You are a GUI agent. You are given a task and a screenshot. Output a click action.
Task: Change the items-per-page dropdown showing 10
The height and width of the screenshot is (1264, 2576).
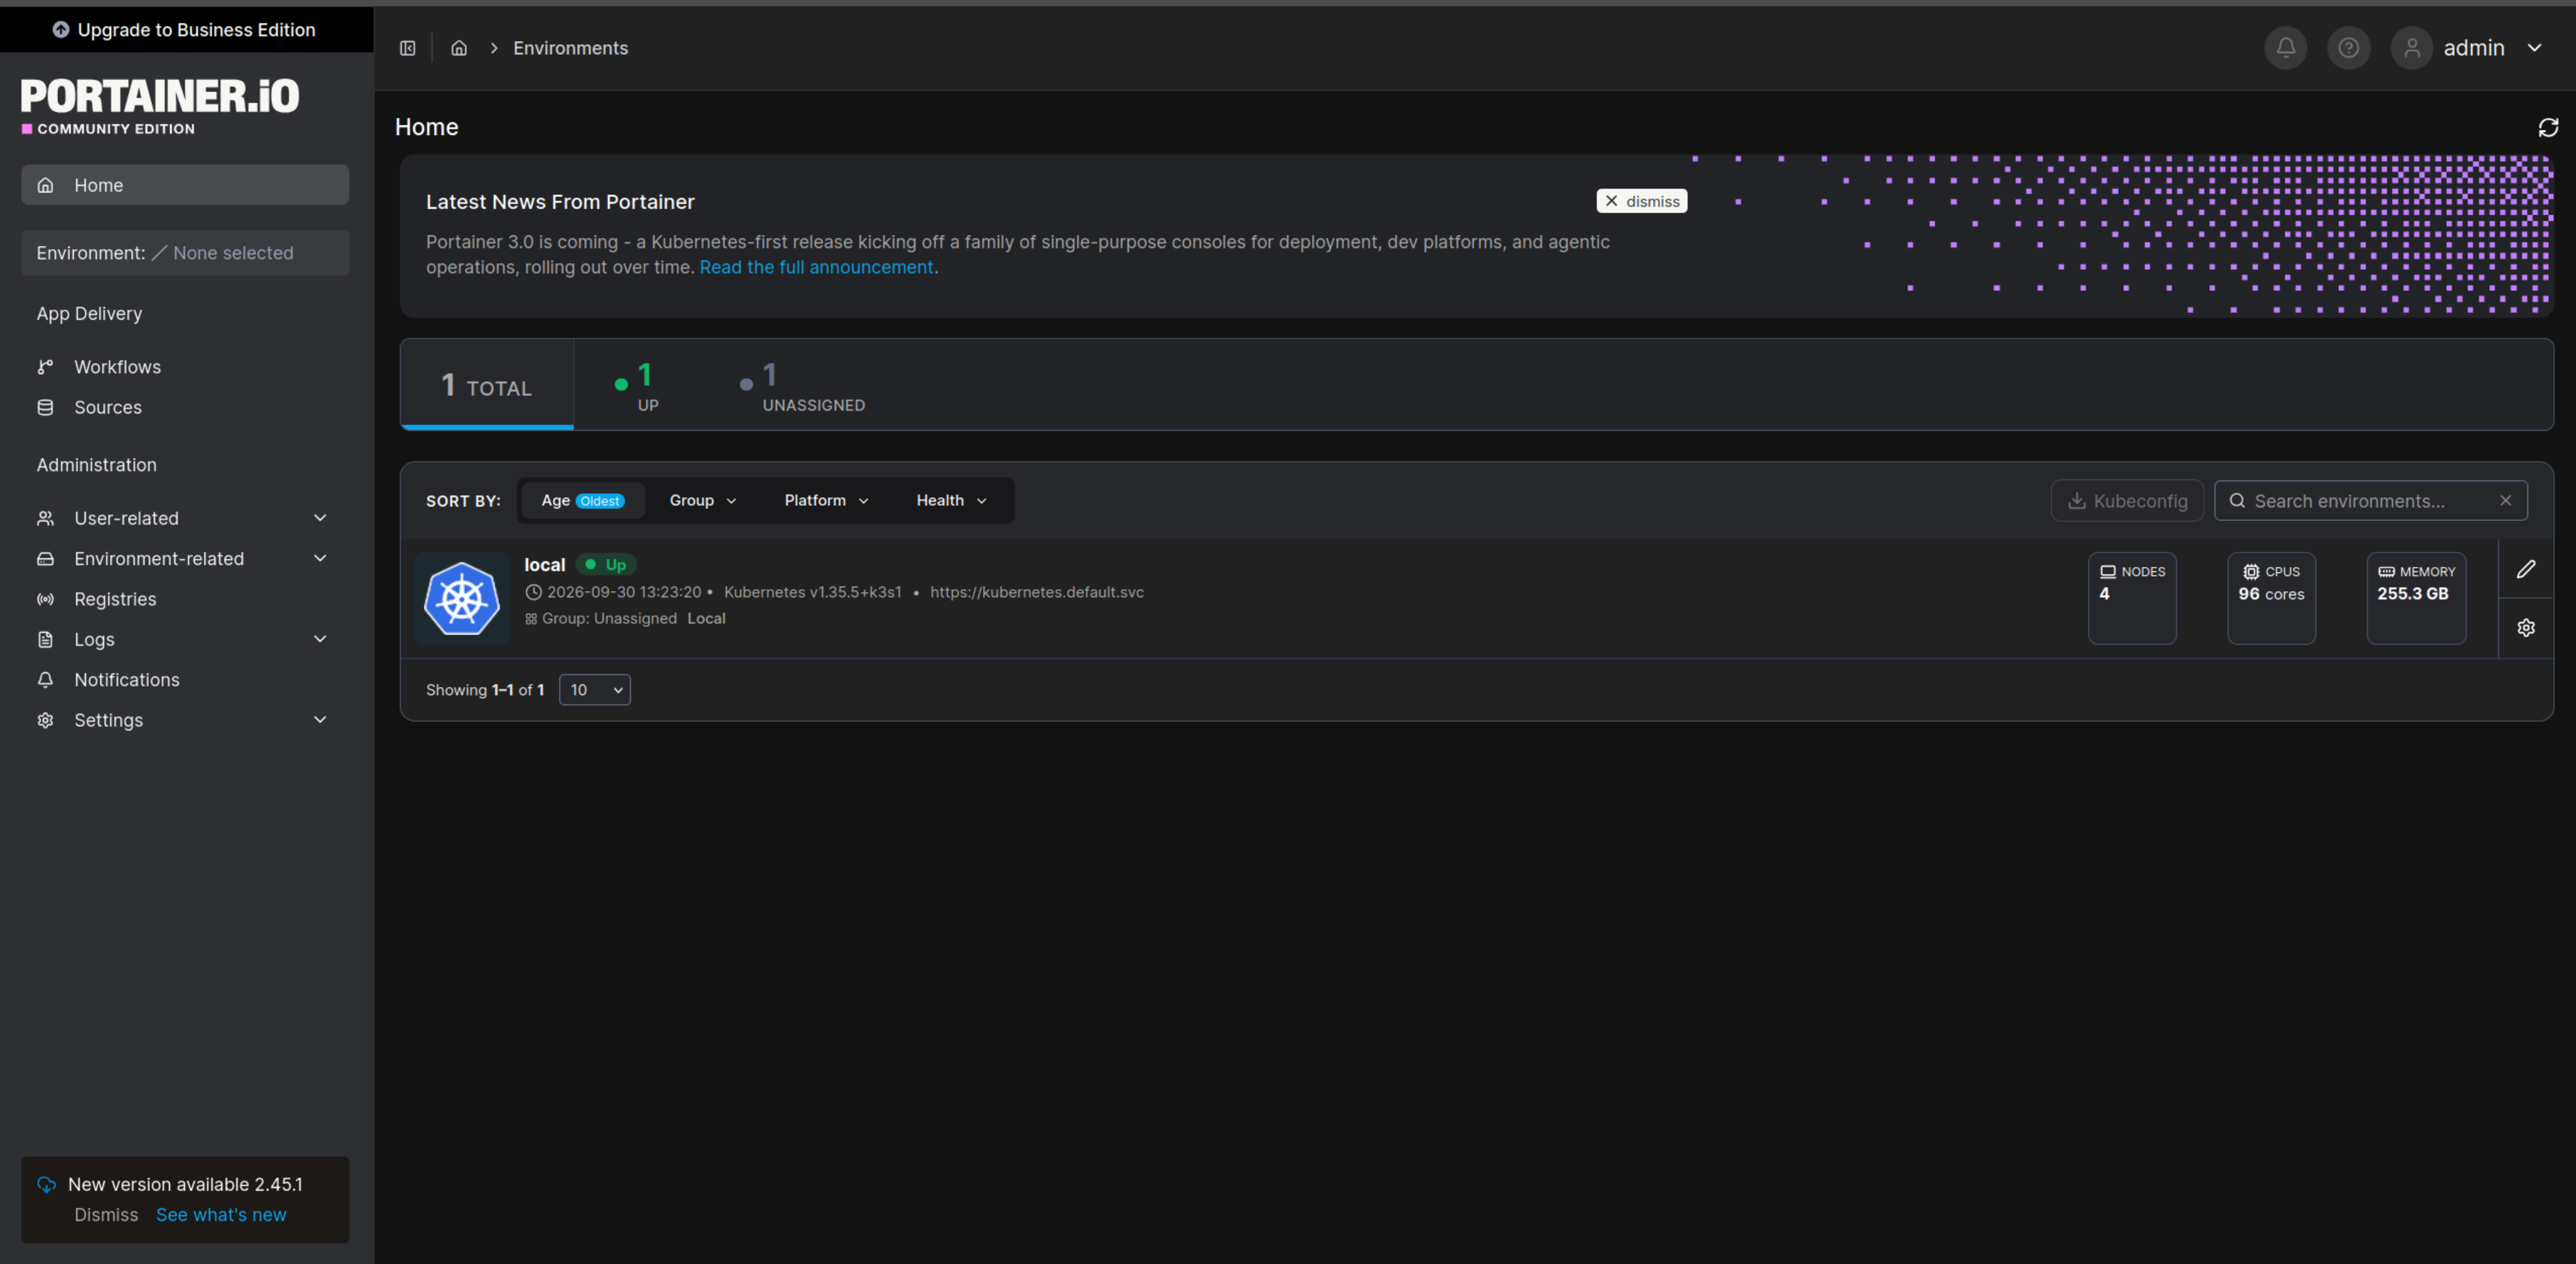click(595, 690)
